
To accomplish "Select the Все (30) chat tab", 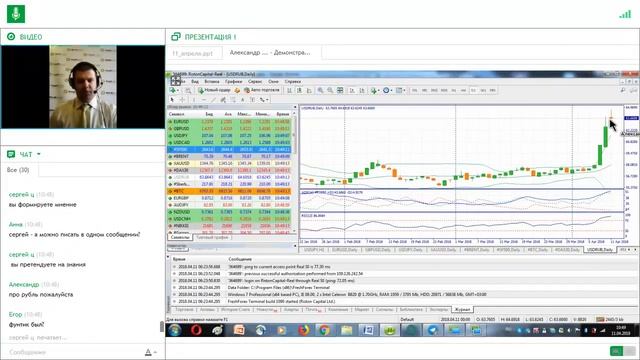I will coord(18,170).
